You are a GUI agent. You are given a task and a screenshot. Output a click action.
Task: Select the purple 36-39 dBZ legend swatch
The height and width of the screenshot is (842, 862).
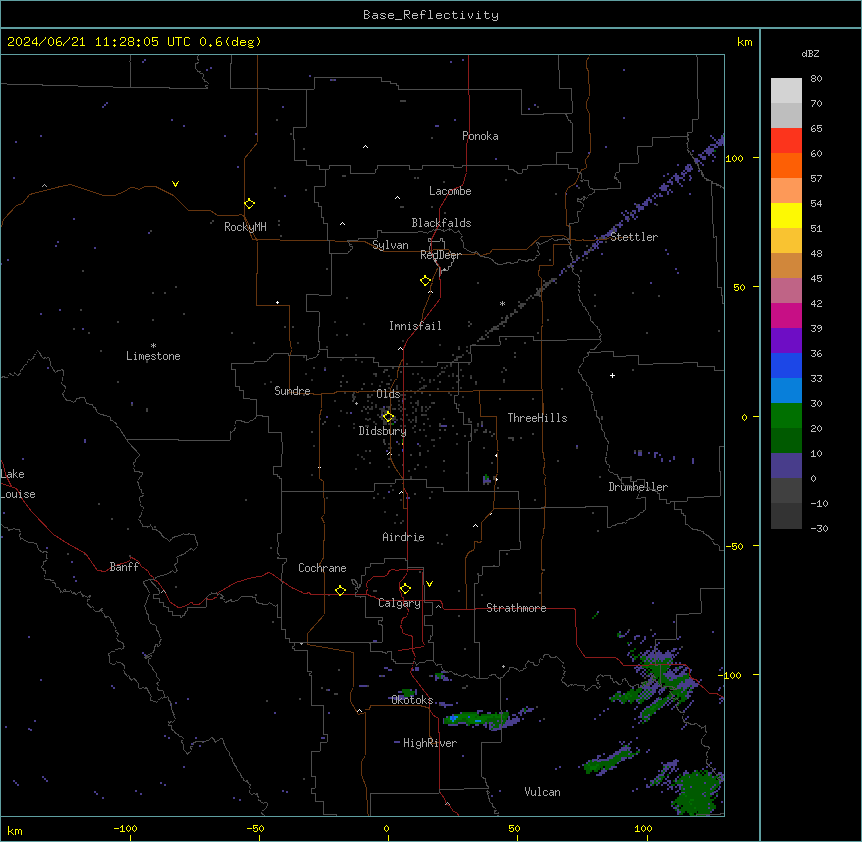[x=786, y=340]
